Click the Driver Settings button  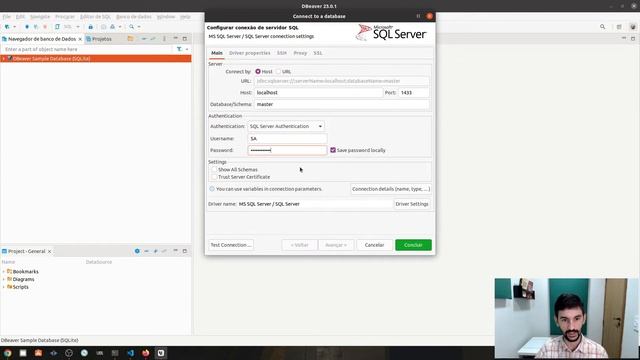click(412, 204)
